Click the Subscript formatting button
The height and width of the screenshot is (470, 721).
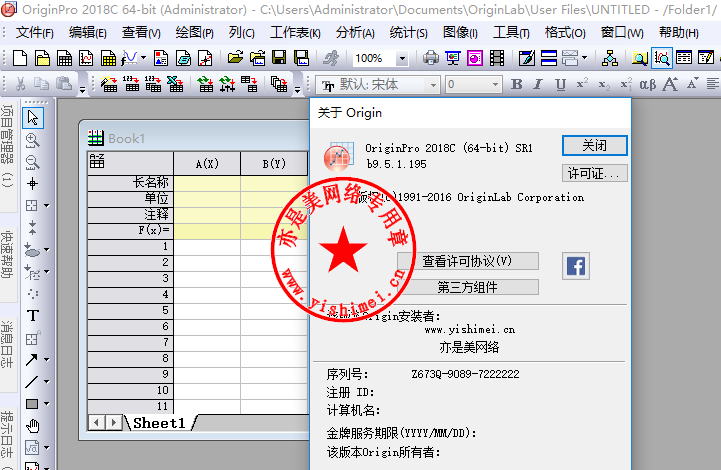(604, 84)
